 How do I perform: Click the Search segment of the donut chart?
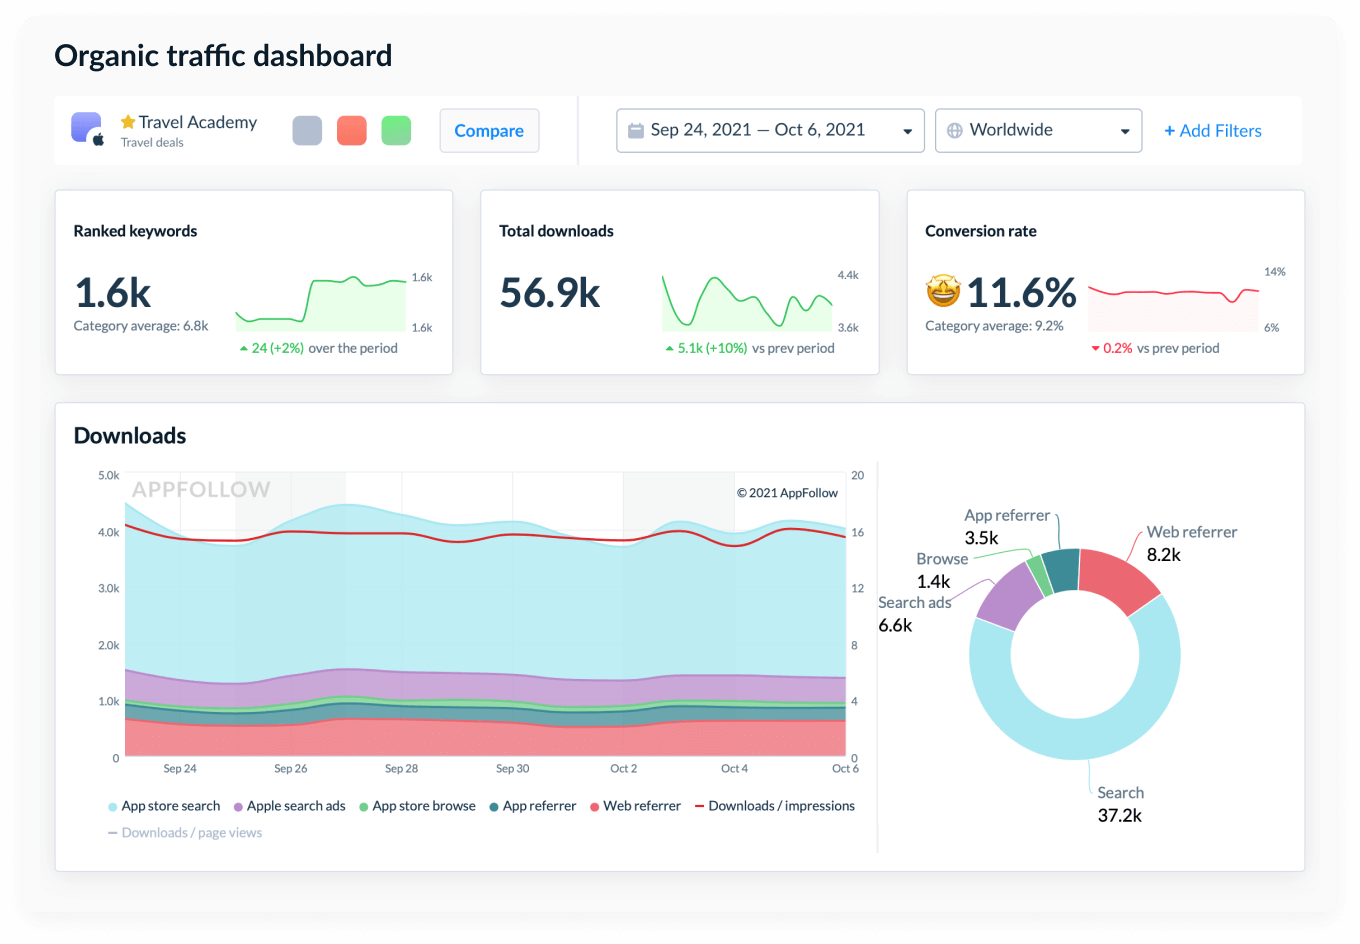[1075, 738]
